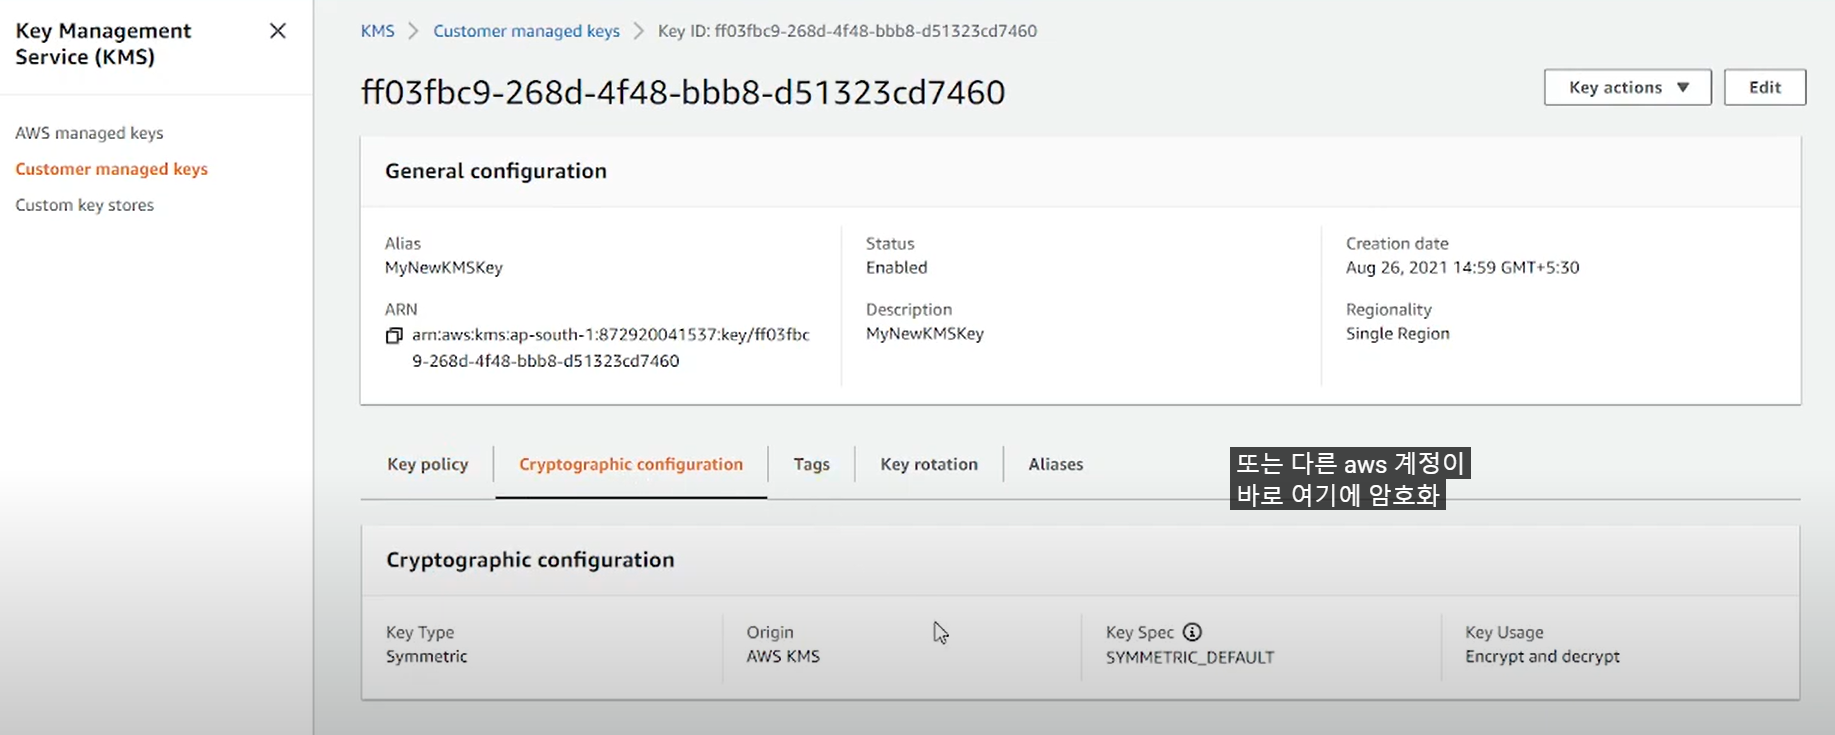
Task: Open the Key rotation tab
Action: [929, 464]
